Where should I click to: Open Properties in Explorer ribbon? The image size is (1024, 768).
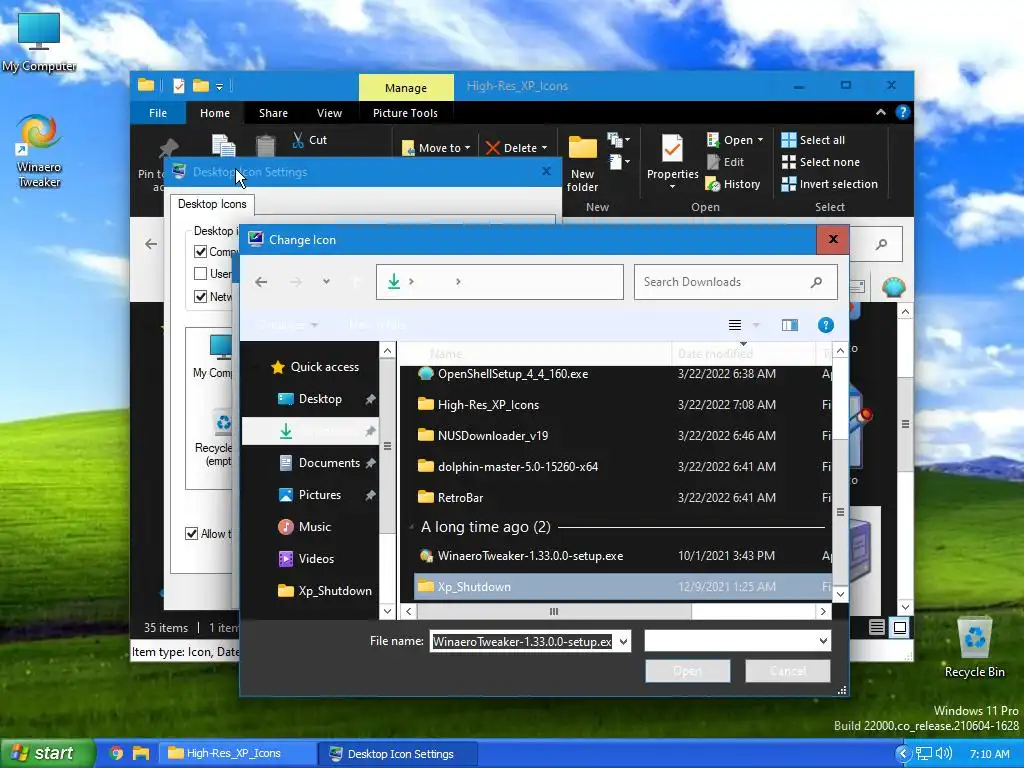(672, 162)
